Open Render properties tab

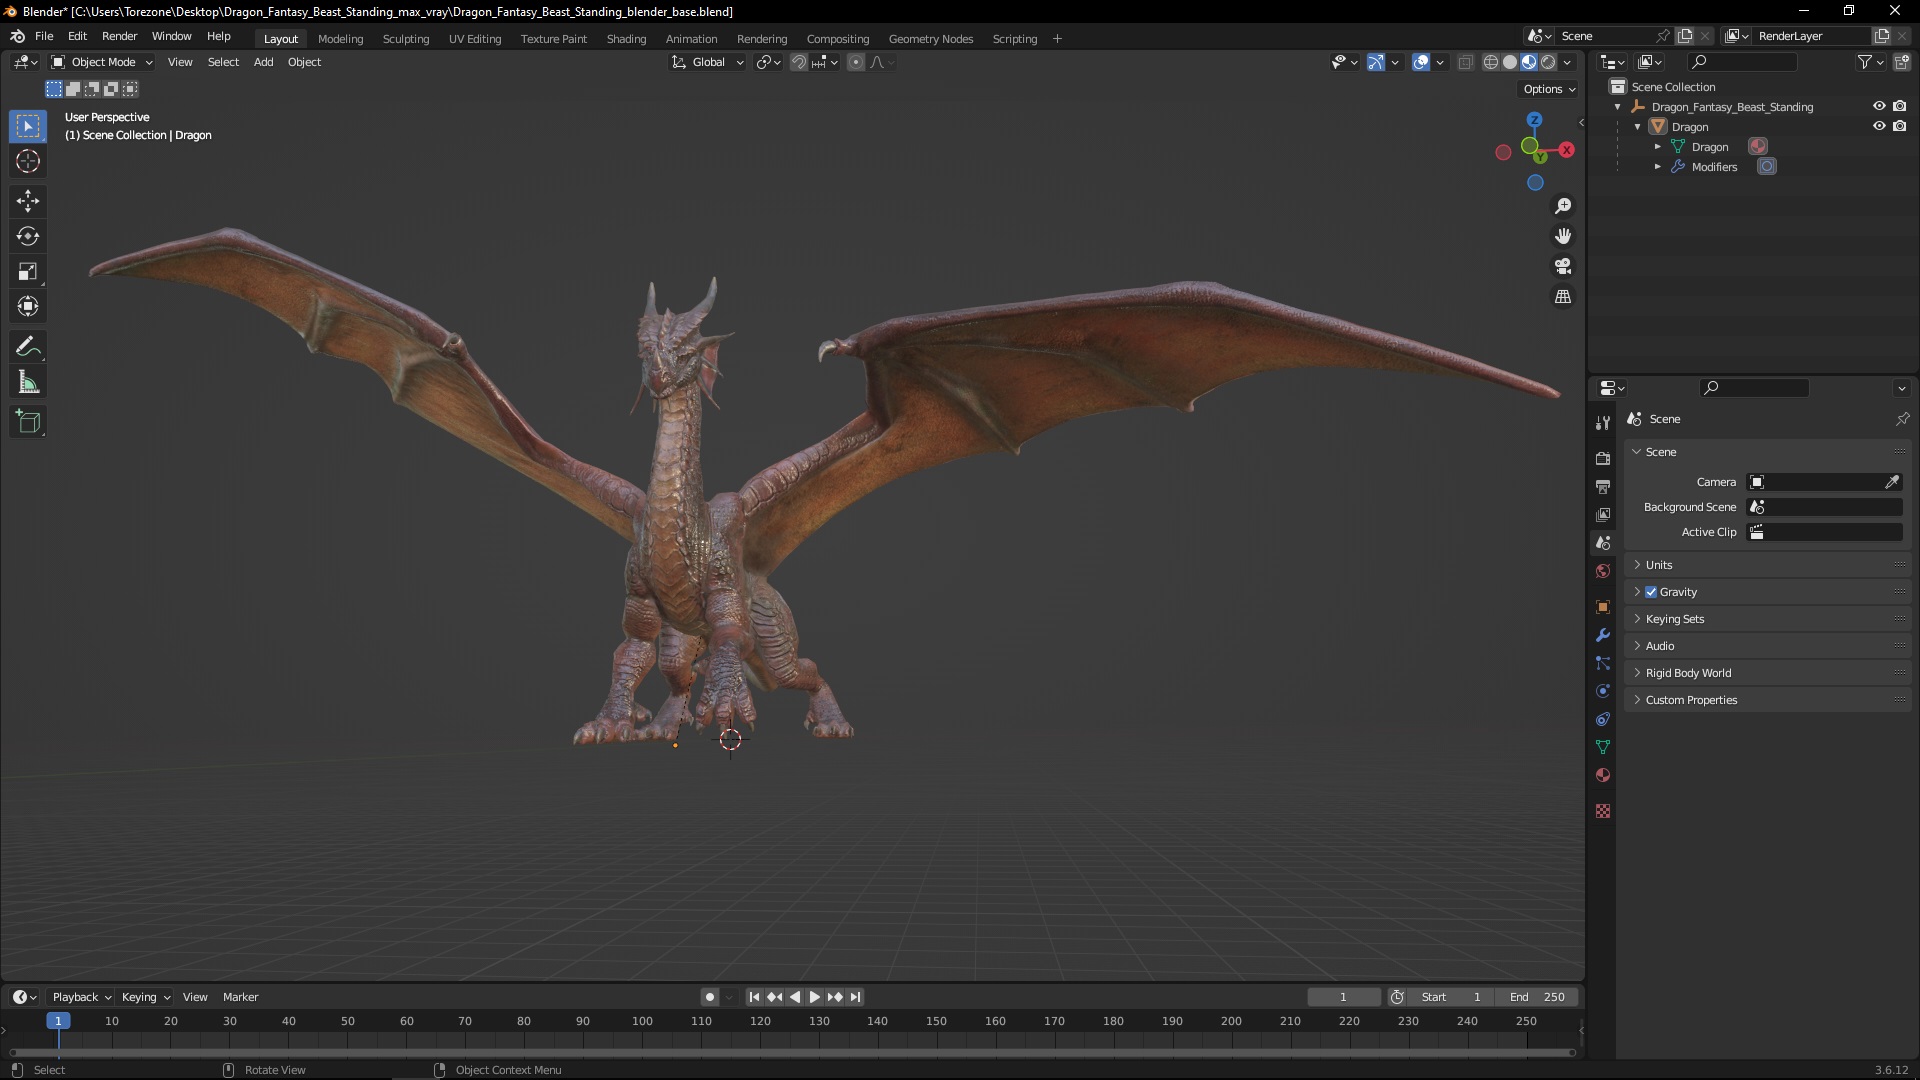coord(1603,458)
